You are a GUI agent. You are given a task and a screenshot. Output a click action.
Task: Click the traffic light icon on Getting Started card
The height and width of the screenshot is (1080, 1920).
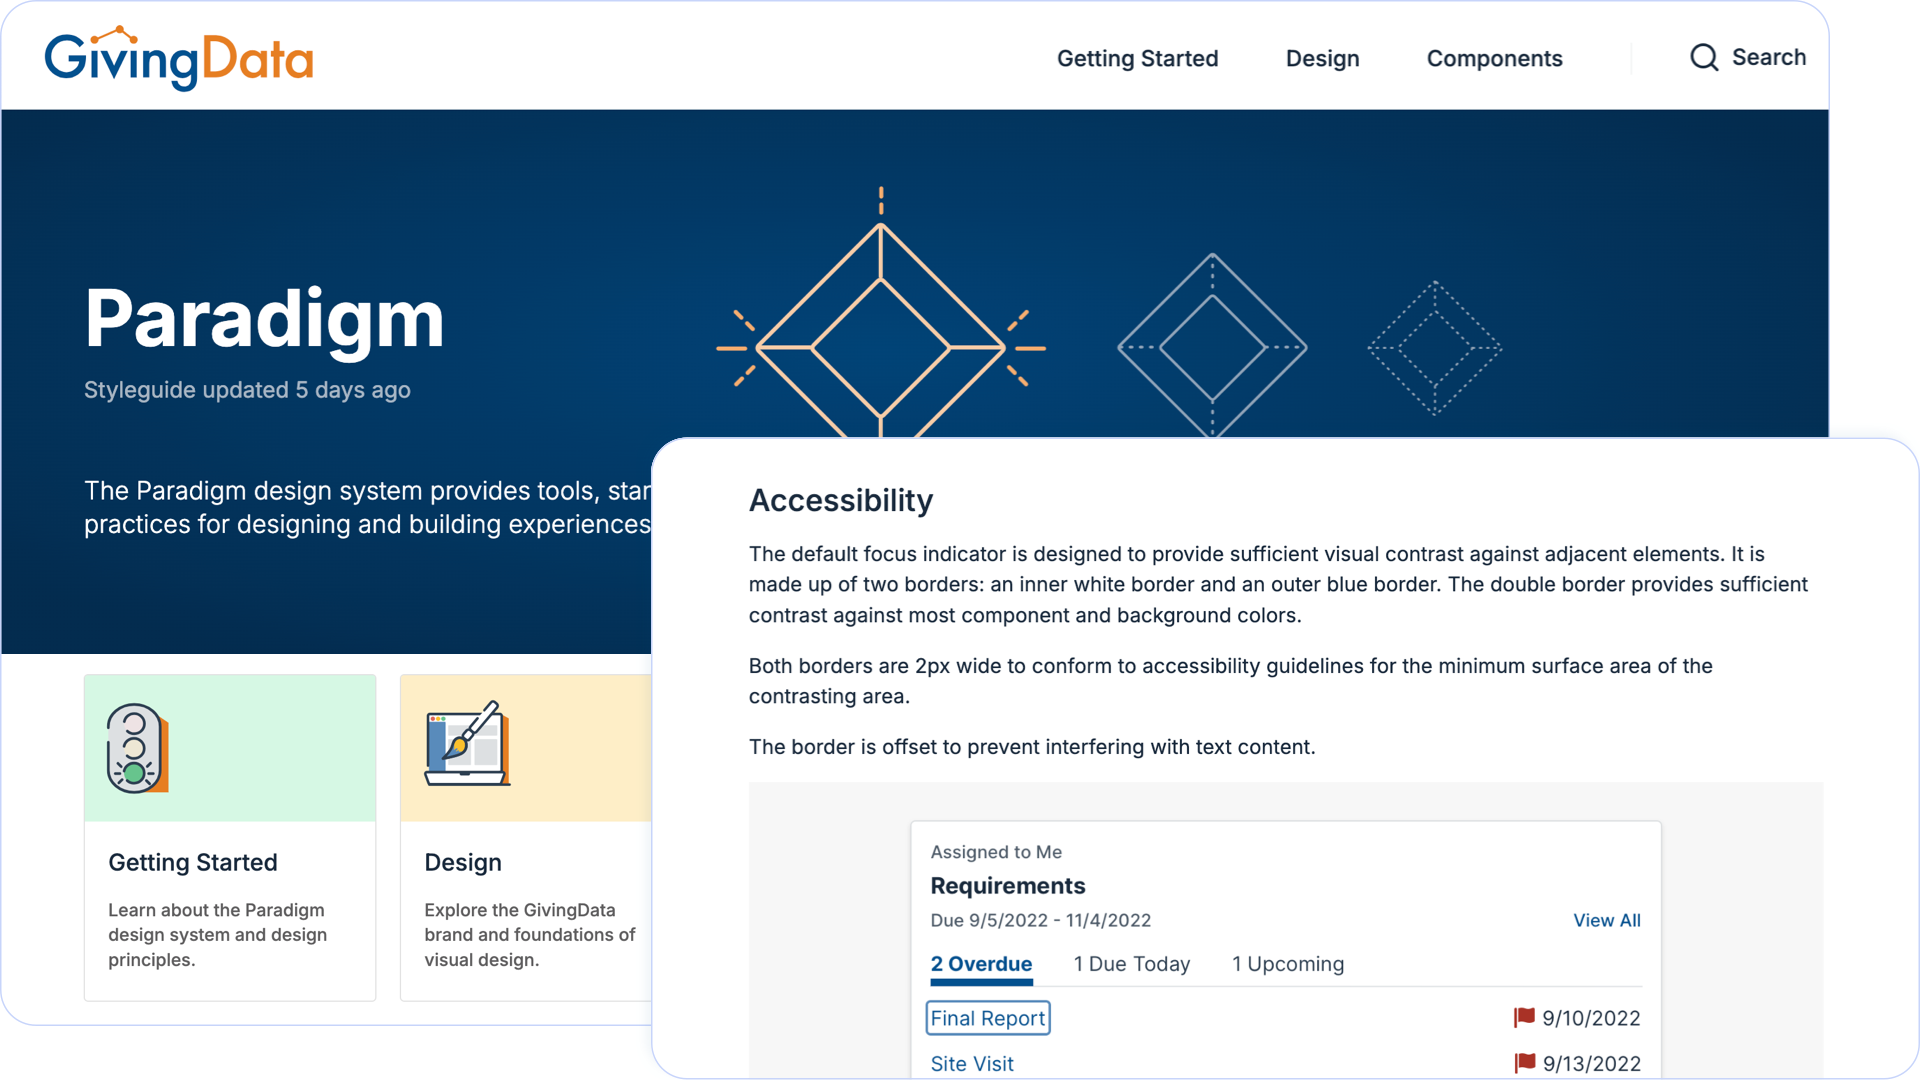(137, 748)
